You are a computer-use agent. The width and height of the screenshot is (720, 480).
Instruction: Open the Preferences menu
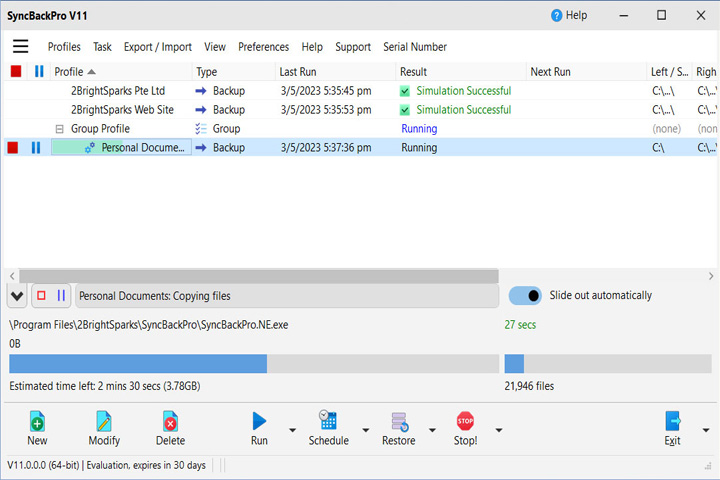(263, 47)
